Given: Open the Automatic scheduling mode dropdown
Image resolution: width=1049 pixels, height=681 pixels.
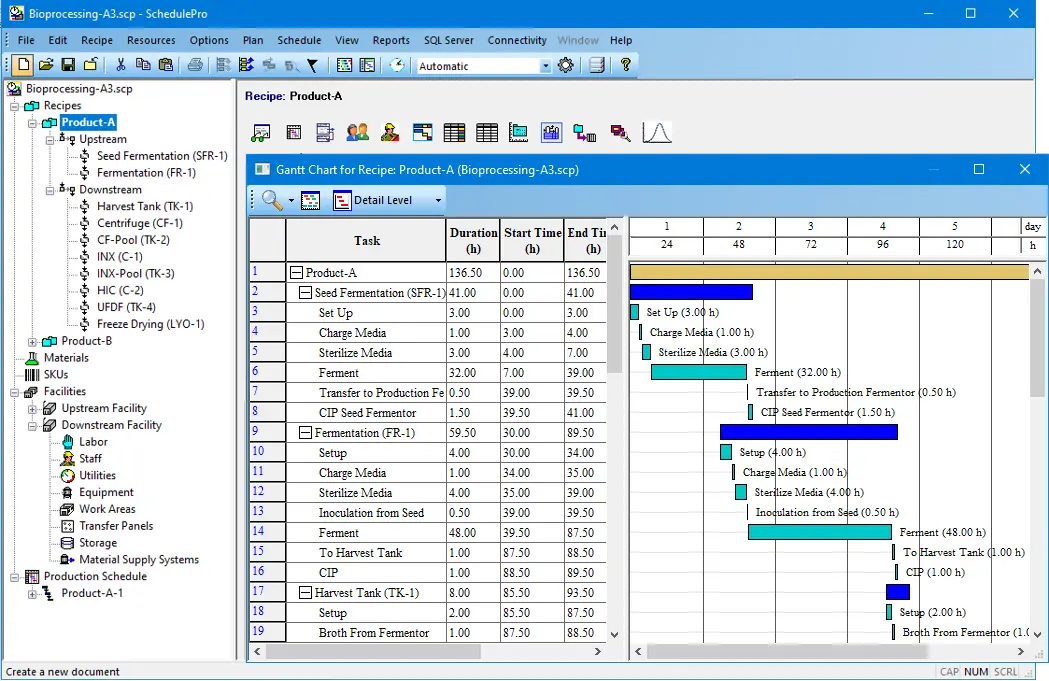Looking at the screenshot, I should 545,66.
